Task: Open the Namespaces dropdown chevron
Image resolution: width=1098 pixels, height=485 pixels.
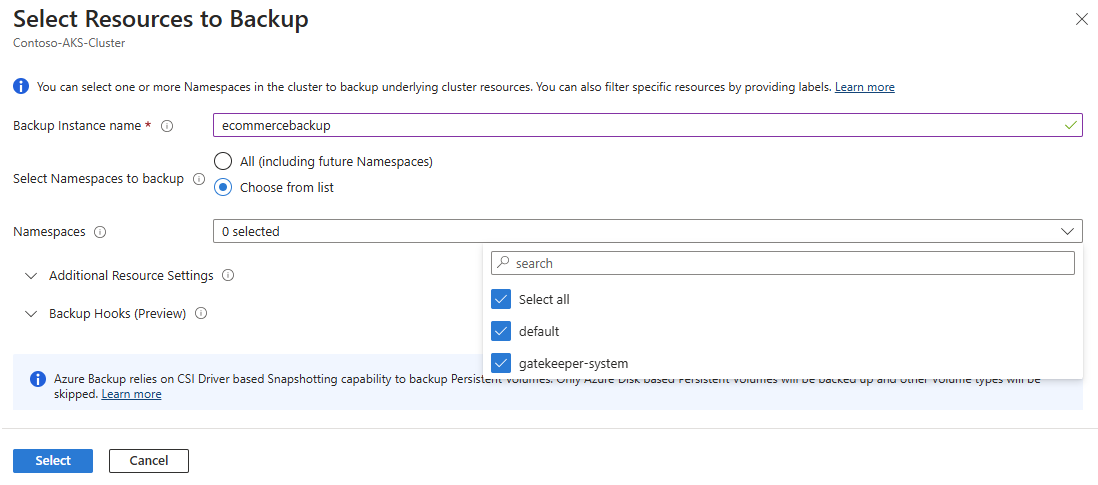Action: tap(1067, 232)
